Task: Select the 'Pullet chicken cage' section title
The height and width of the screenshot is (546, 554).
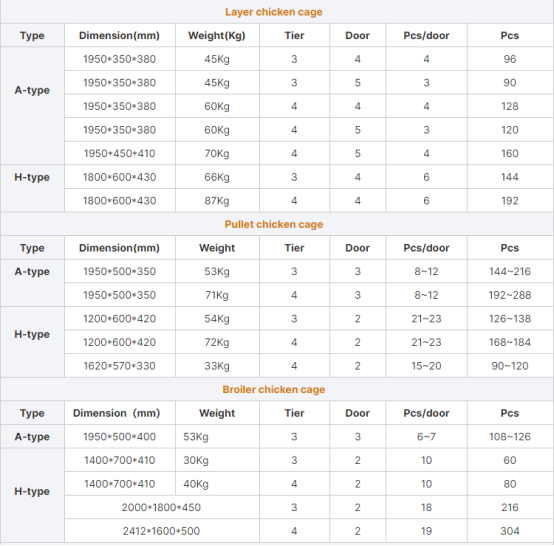Action: (x=273, y=224)
